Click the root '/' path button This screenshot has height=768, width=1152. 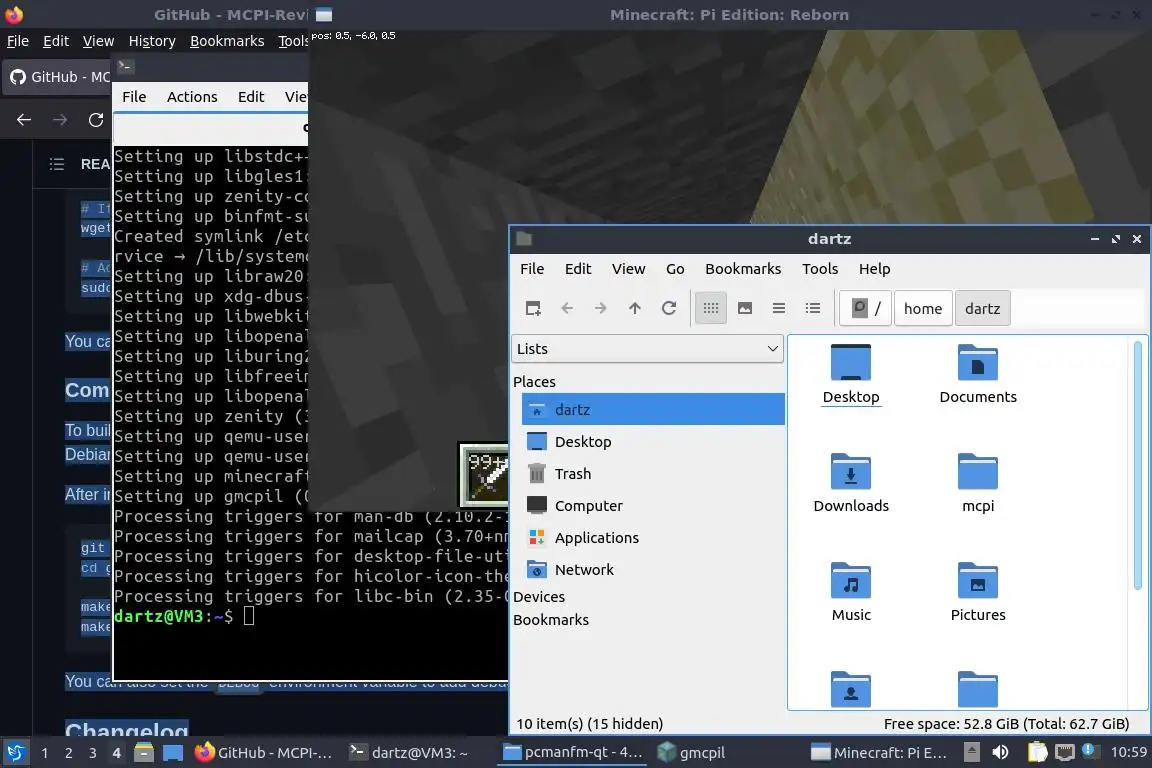[x=865, y=308]
